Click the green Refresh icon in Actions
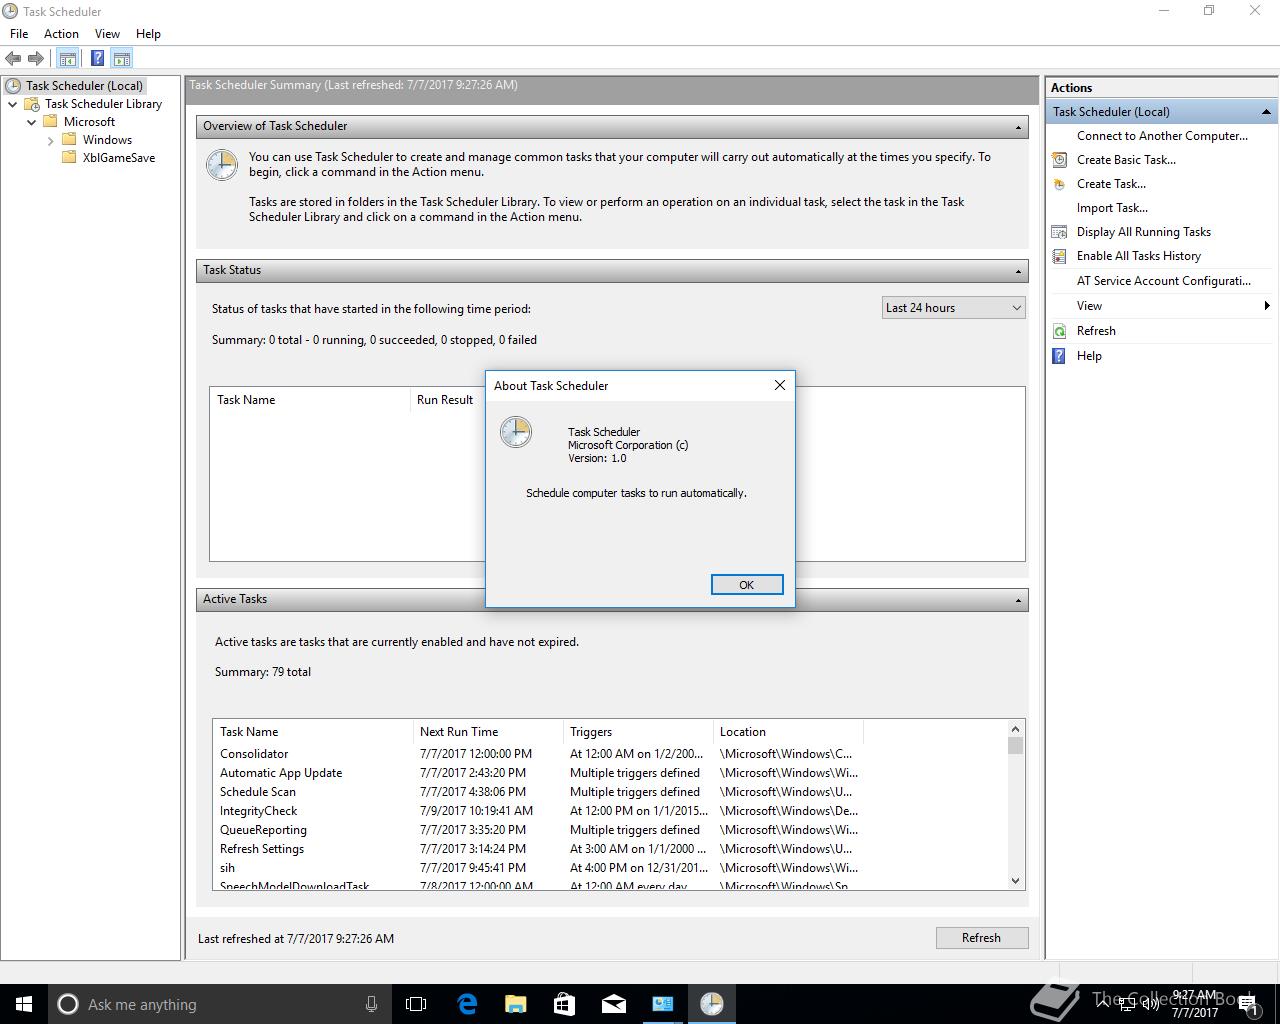This screenshot has height=1024, width=1280. [1060, 331]
